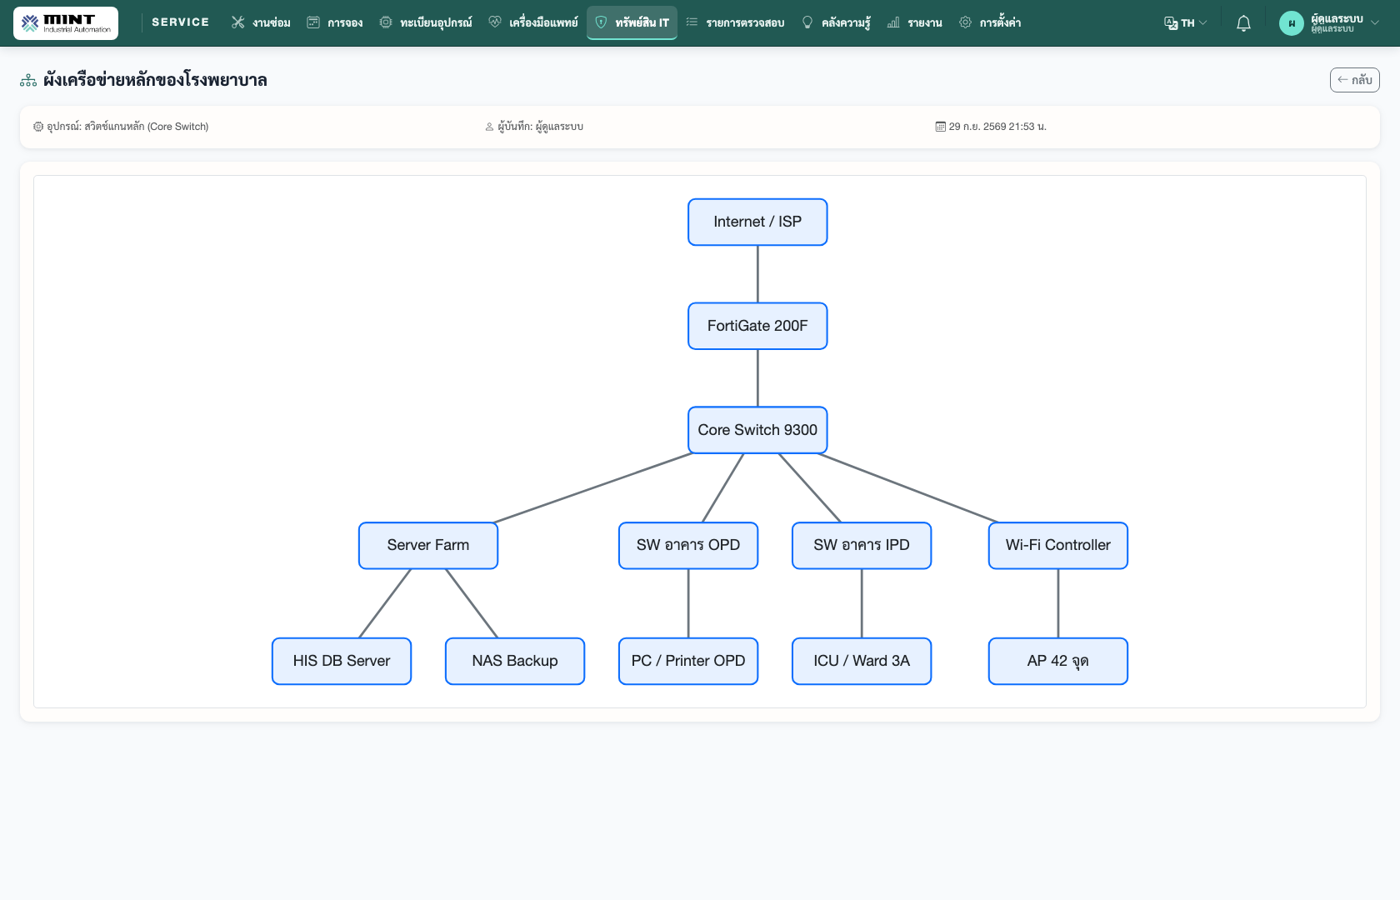Click the translate language icon

1170,23
